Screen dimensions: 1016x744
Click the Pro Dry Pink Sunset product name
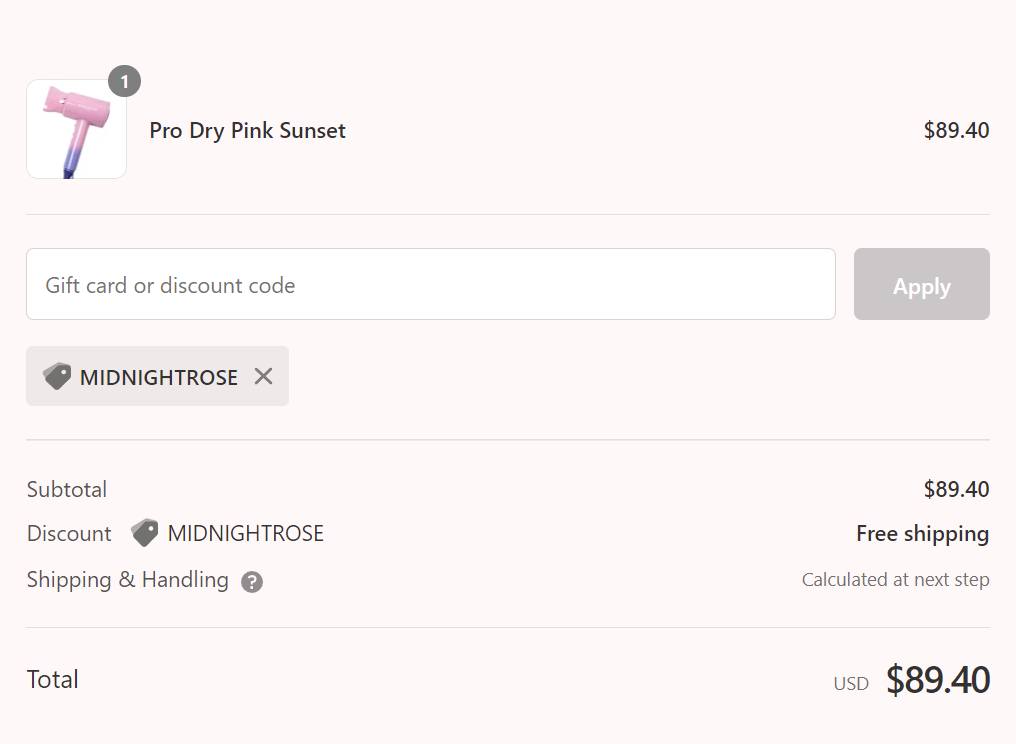click(247, 131)
